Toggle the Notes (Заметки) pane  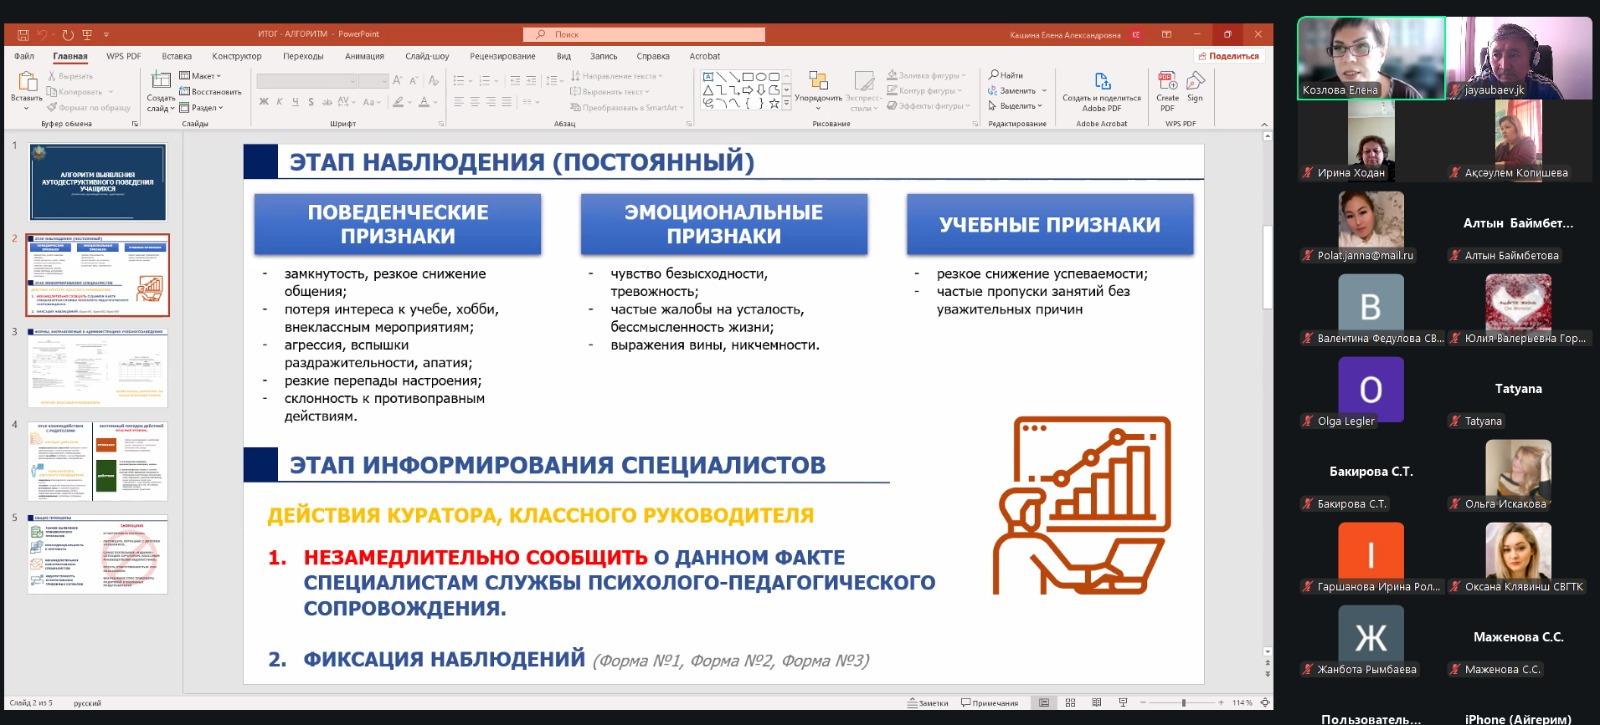[928, 703]
